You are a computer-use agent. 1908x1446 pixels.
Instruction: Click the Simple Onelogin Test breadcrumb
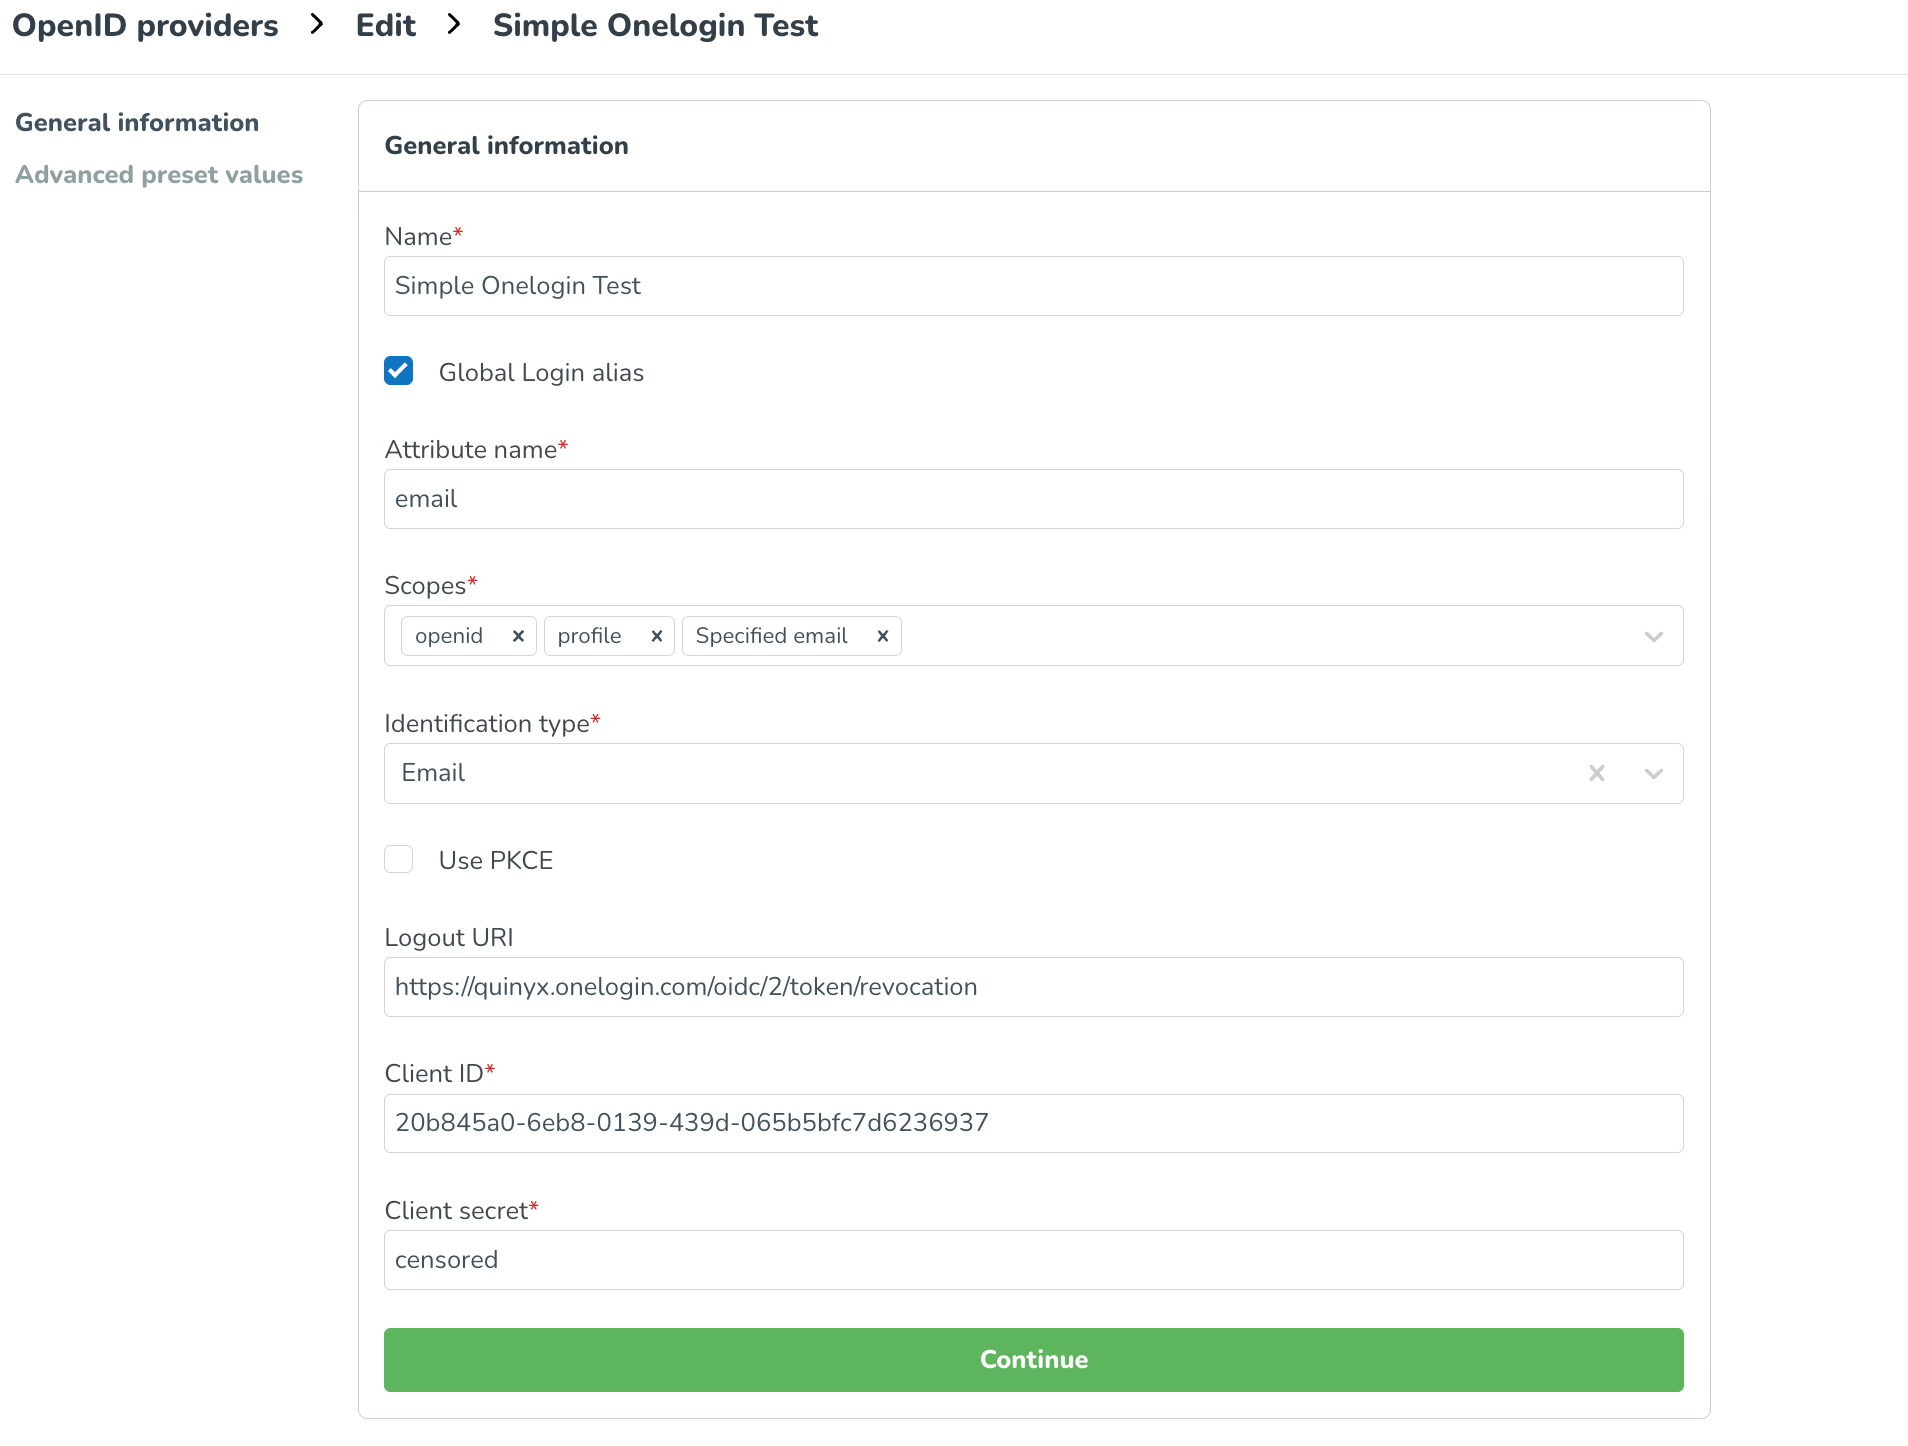click(655, 25)
